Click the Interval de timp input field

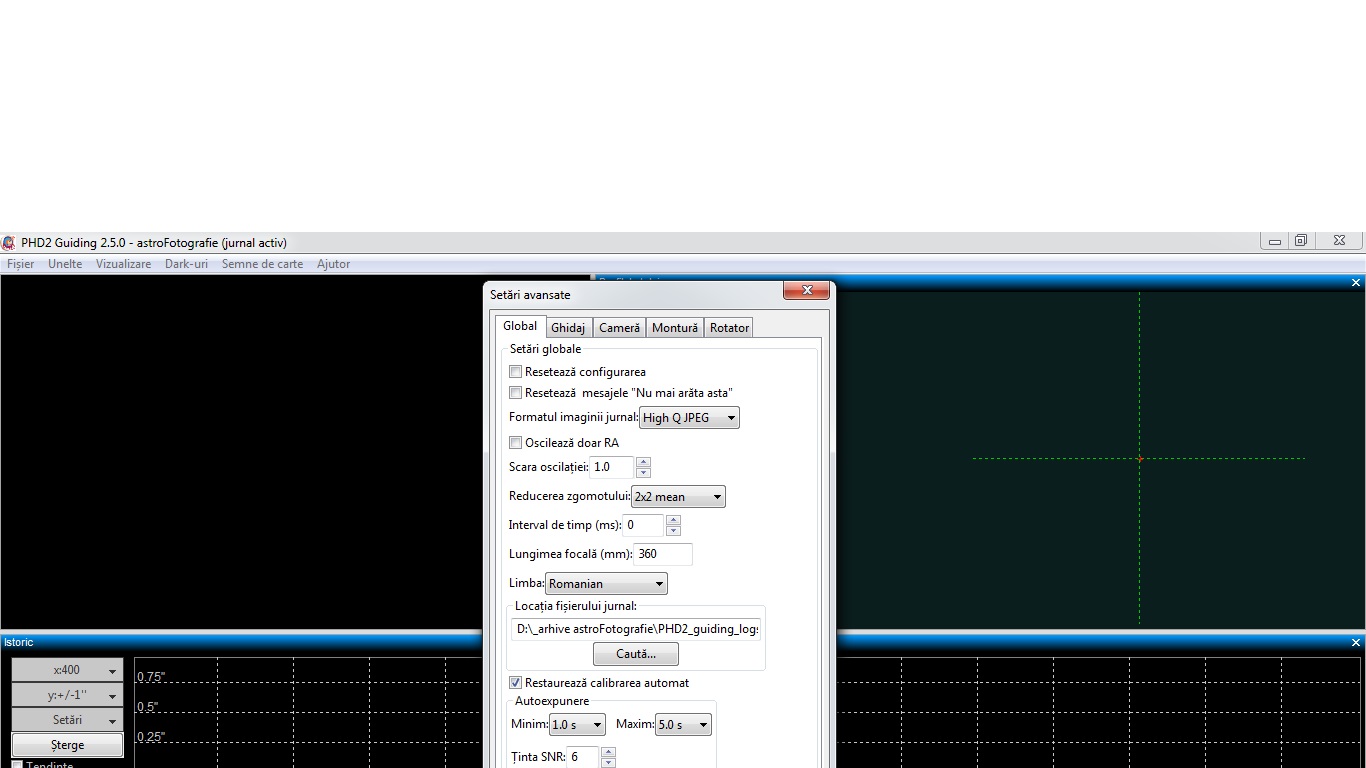pyautogui.click(x=644, y=525)
